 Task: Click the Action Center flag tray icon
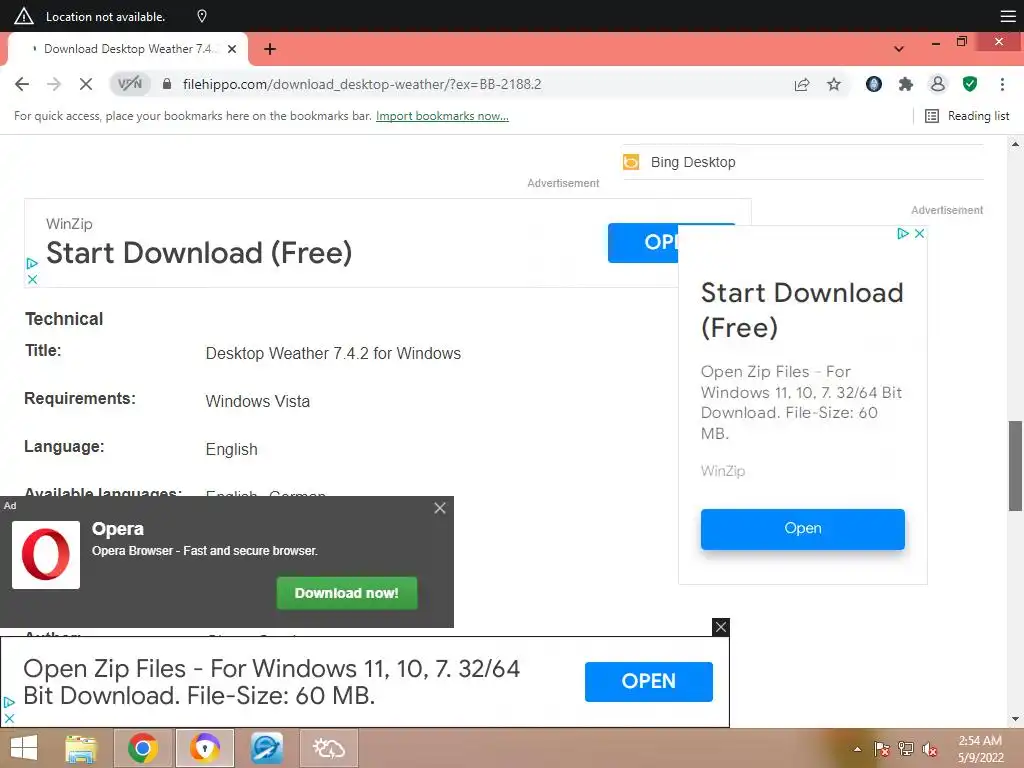881,749
